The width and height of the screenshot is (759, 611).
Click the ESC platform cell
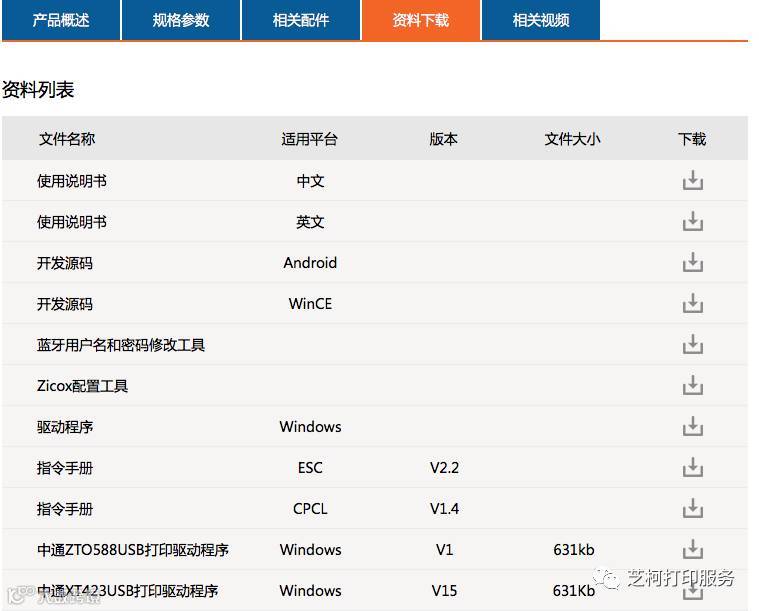310,468
